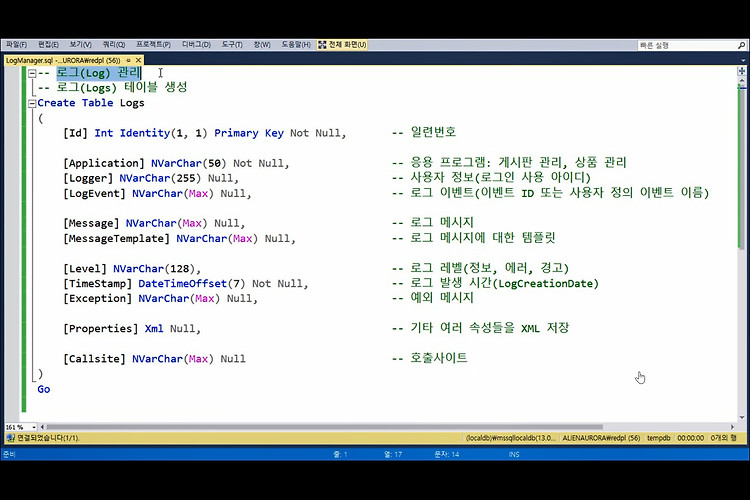The height and width of the screenshot is (500, 750).
Task: Close the LogManager.sql tab
Action: coord(138,60)
